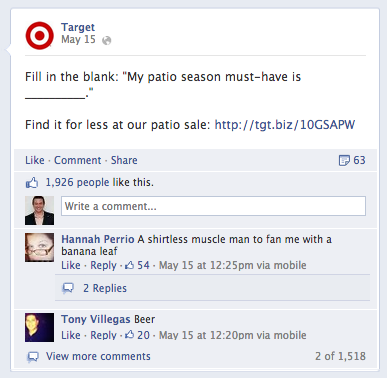Click speech bubble icon beside View more comments
The height and width of the screenshot is (378, 387).
coord(33,357)
